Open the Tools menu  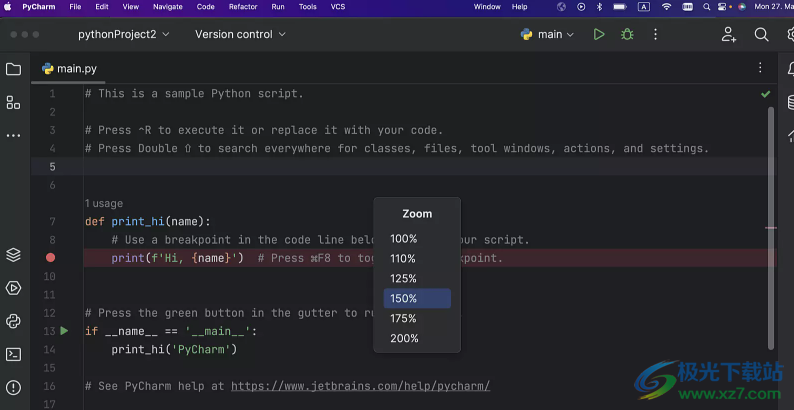307,7
